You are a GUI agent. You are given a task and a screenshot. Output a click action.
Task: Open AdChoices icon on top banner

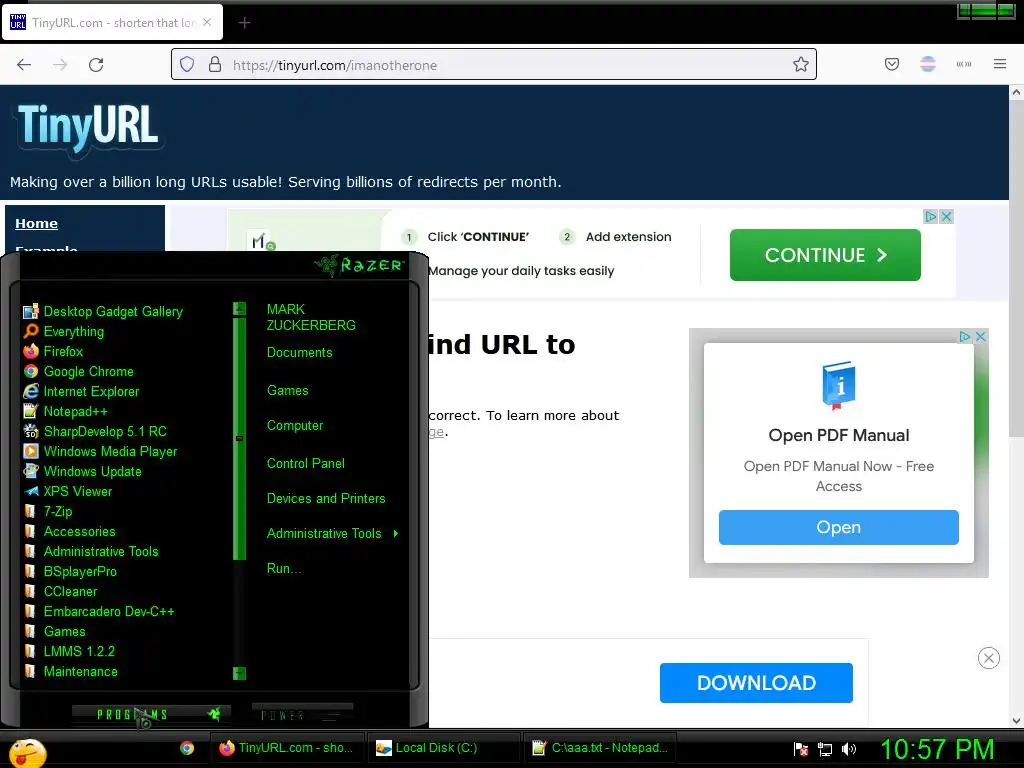click(931, 216)
